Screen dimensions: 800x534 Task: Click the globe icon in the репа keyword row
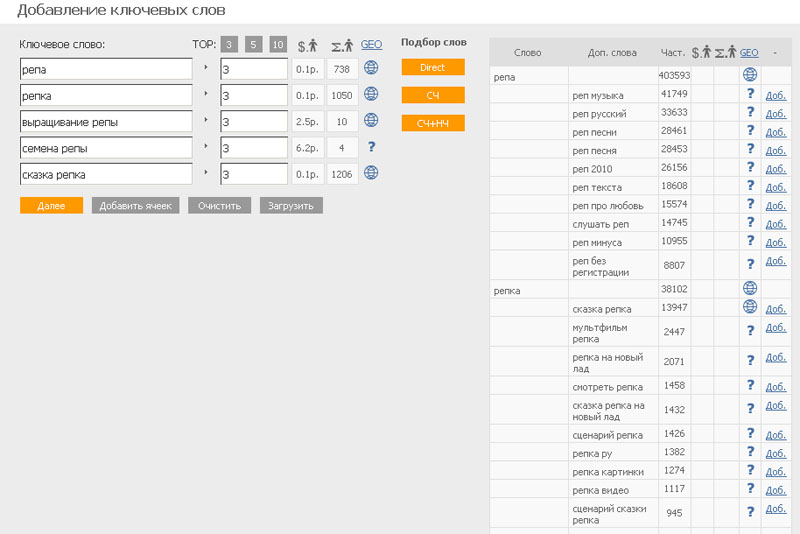[x=371, y=67]
